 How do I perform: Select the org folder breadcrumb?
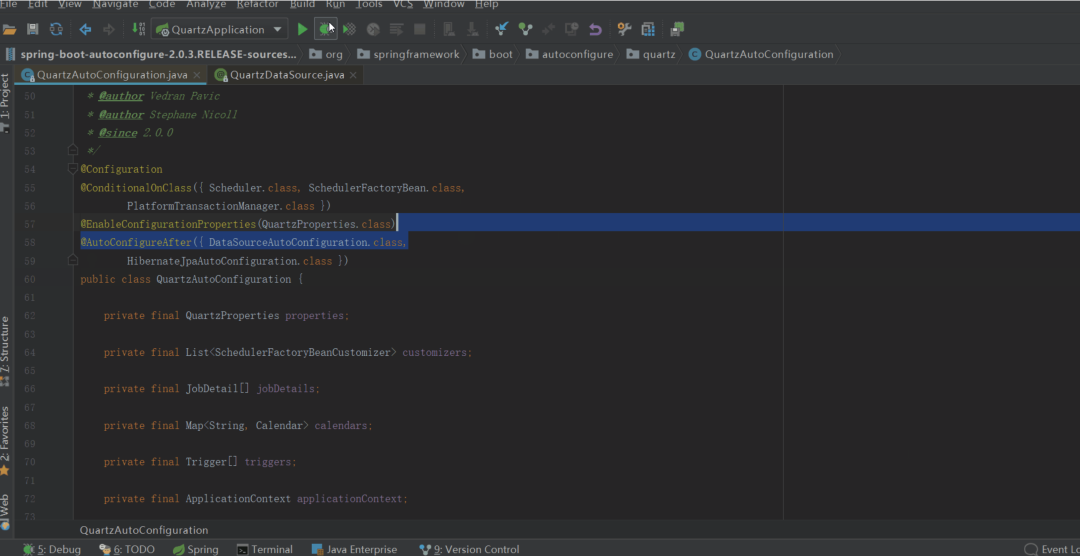326,54
